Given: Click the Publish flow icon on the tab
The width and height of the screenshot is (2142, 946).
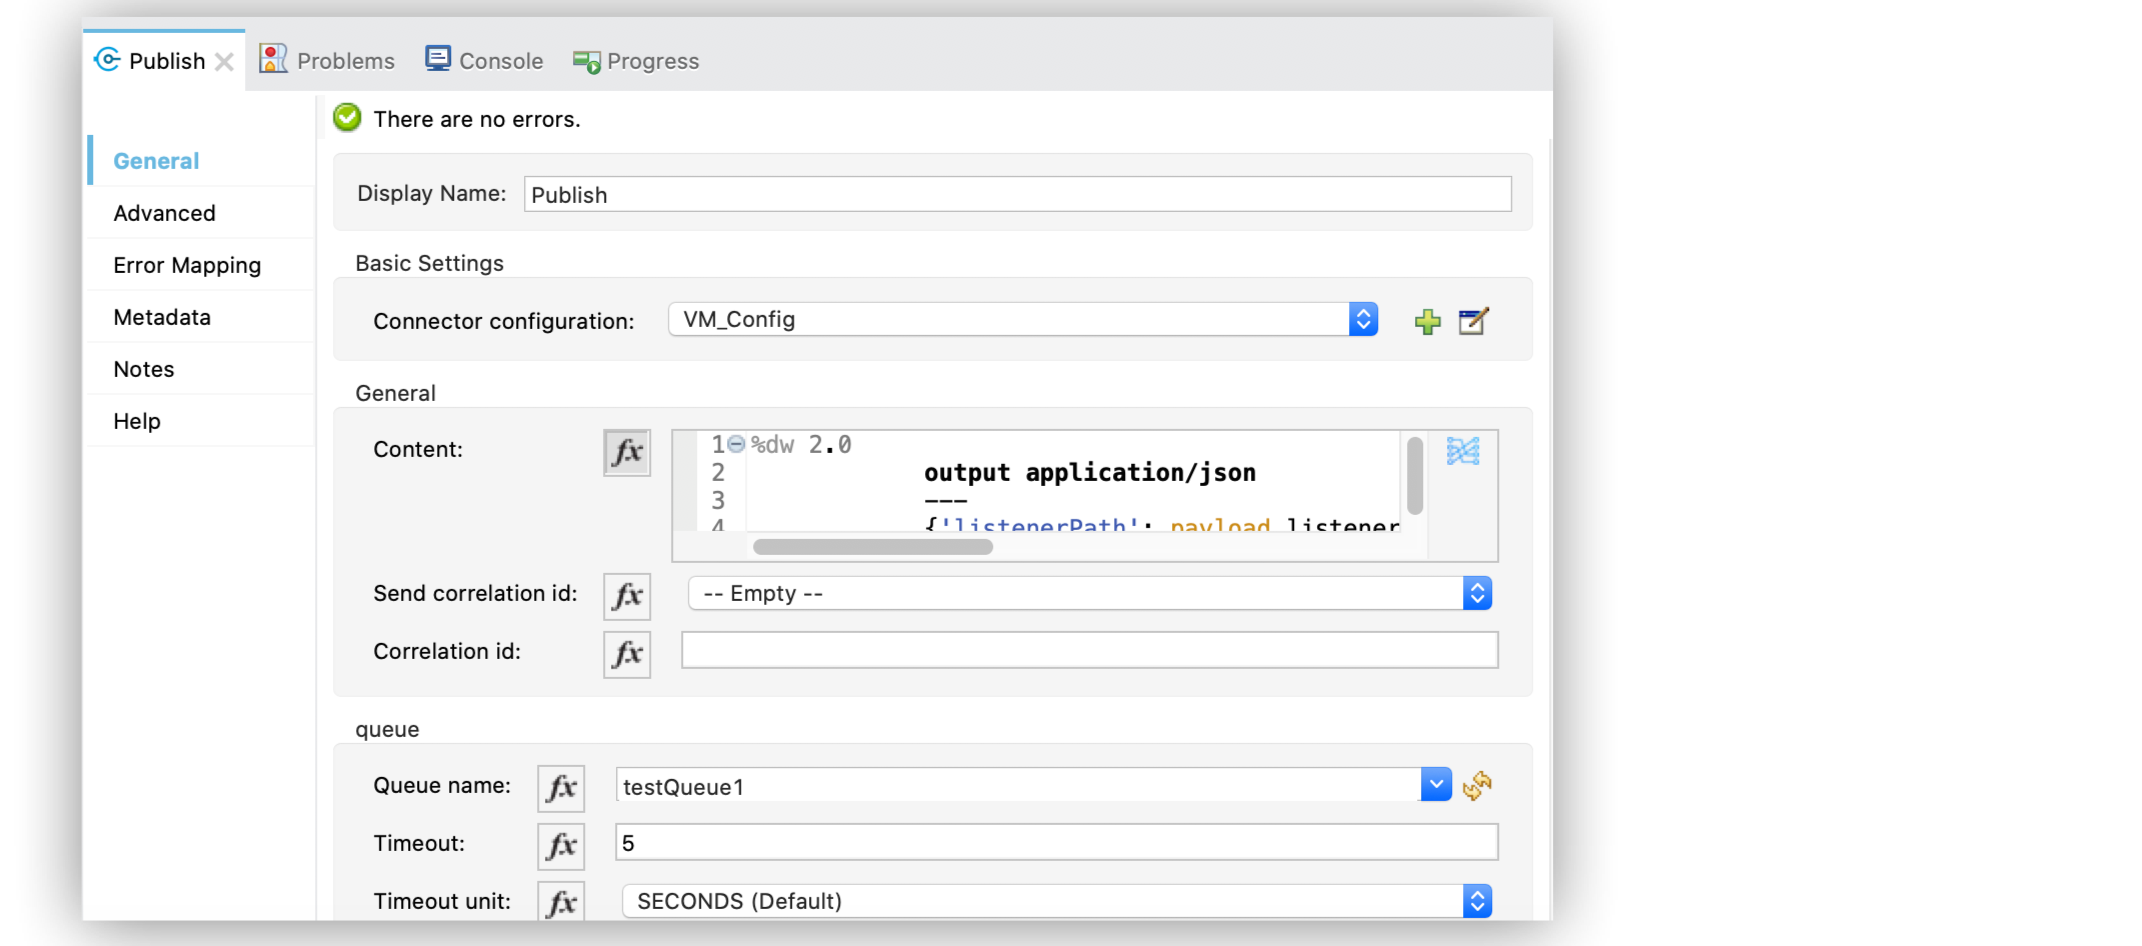Looking at the screenshot, I should click(106, 60).
